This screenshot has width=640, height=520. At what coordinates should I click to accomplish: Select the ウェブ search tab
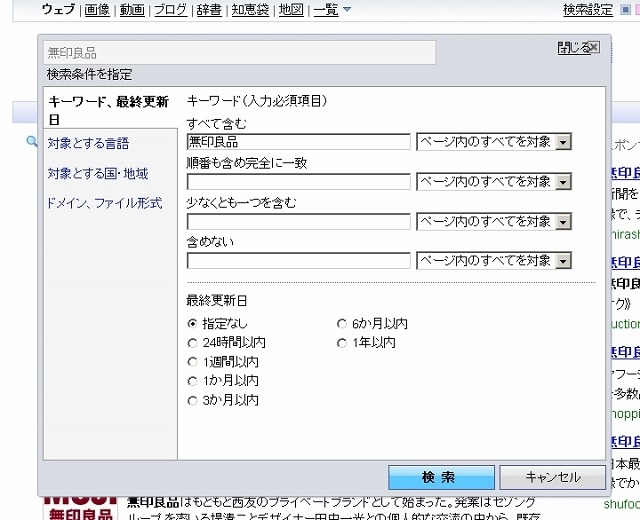tap(58, 9)
